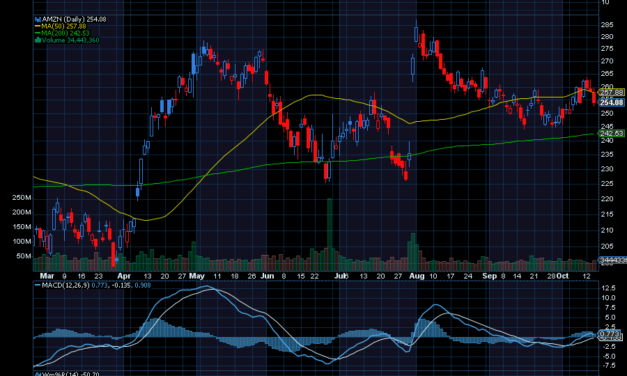Click the 12.5 MACD scale label
The width and height of the screenshot is (627, 376).
click(608, 288)
